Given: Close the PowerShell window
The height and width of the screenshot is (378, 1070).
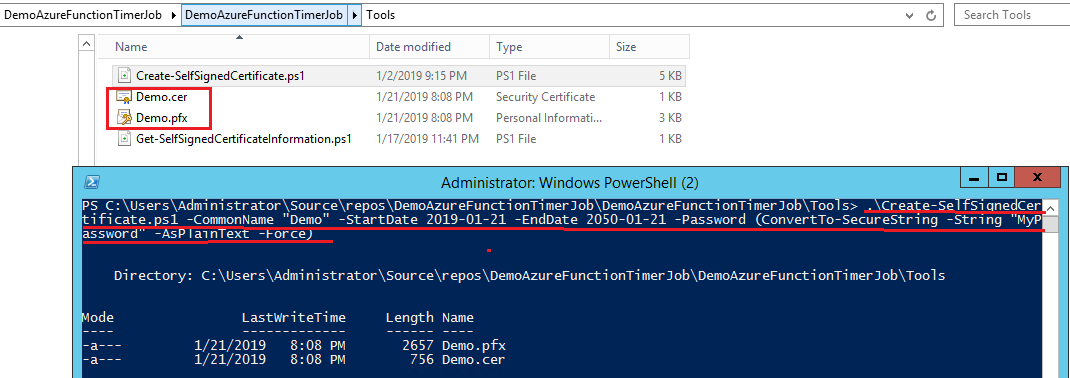Looking at the screenshot, I should coord(1037,178).
